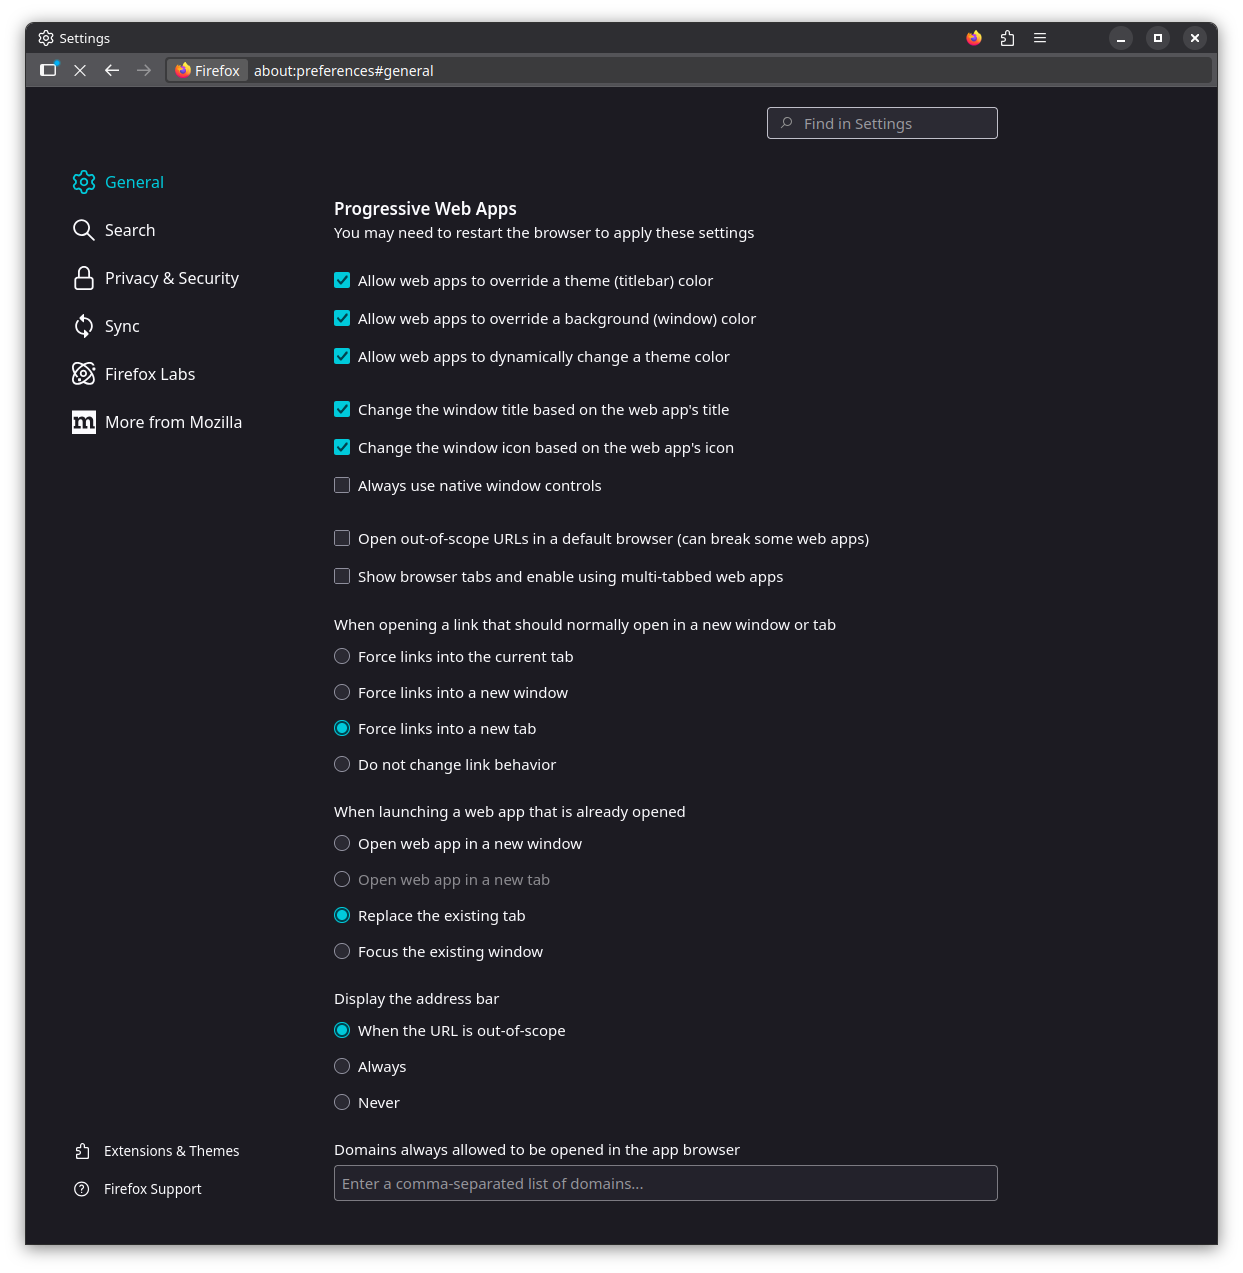This screenshot has height=1273, width=1243.
Task: Toggle the sidebar panel icon
Action: (48, 70)
